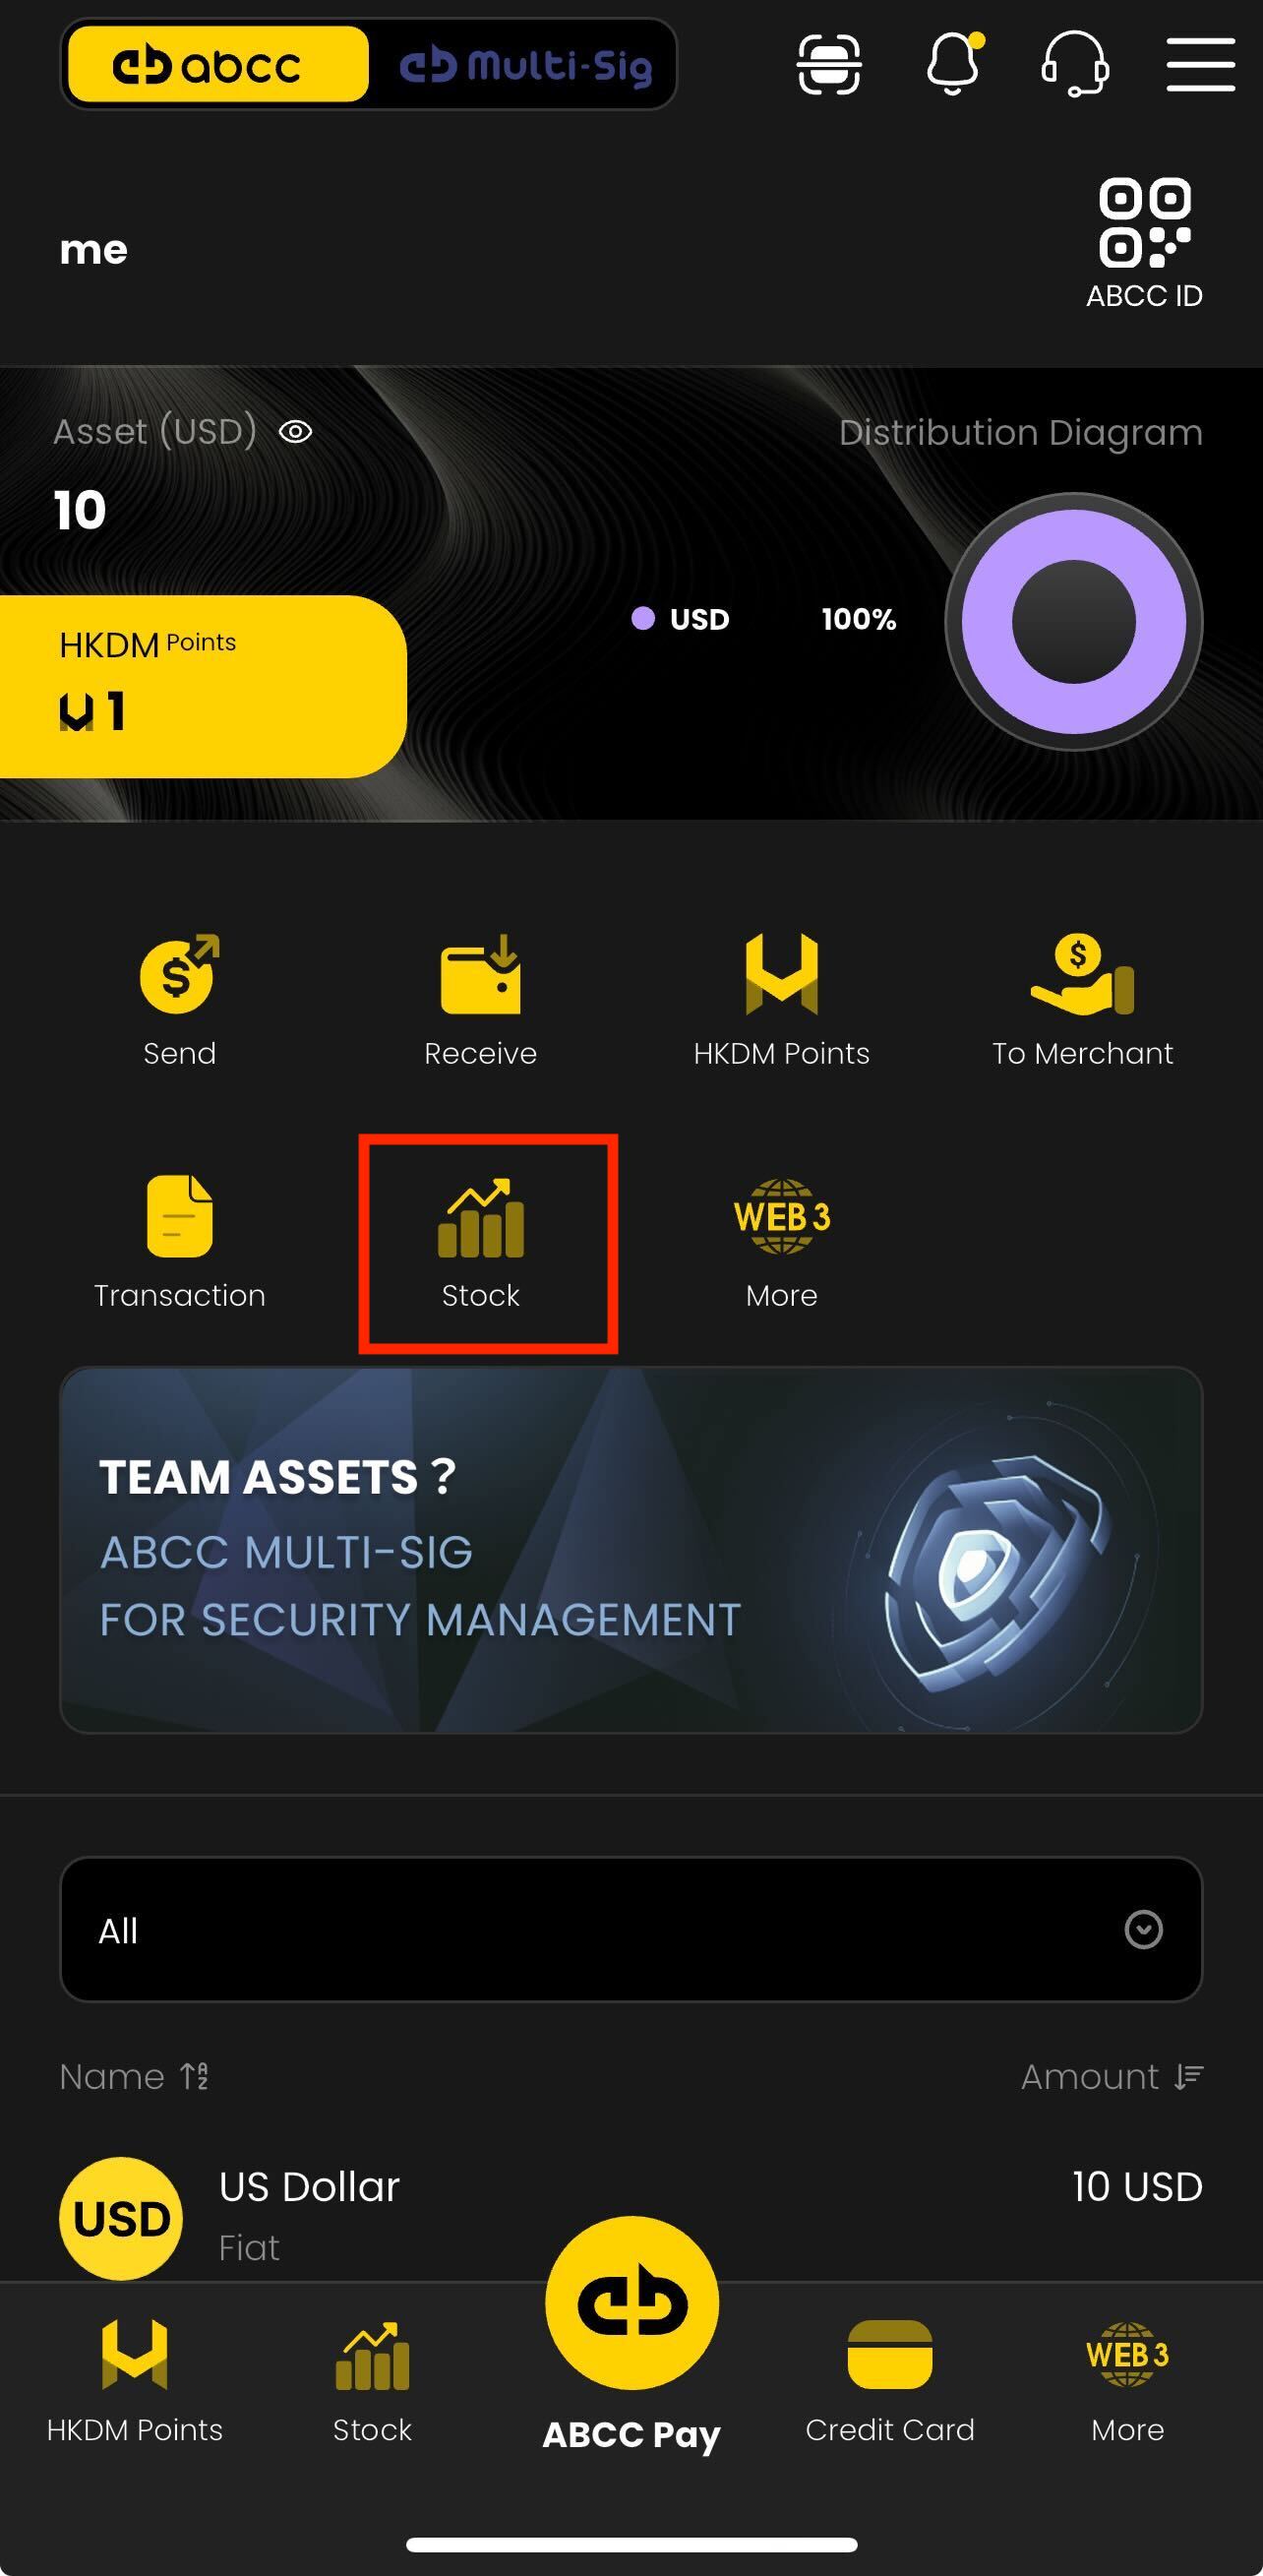
Task: Open the QR scan icon in header
Action: tap(828, 64)
